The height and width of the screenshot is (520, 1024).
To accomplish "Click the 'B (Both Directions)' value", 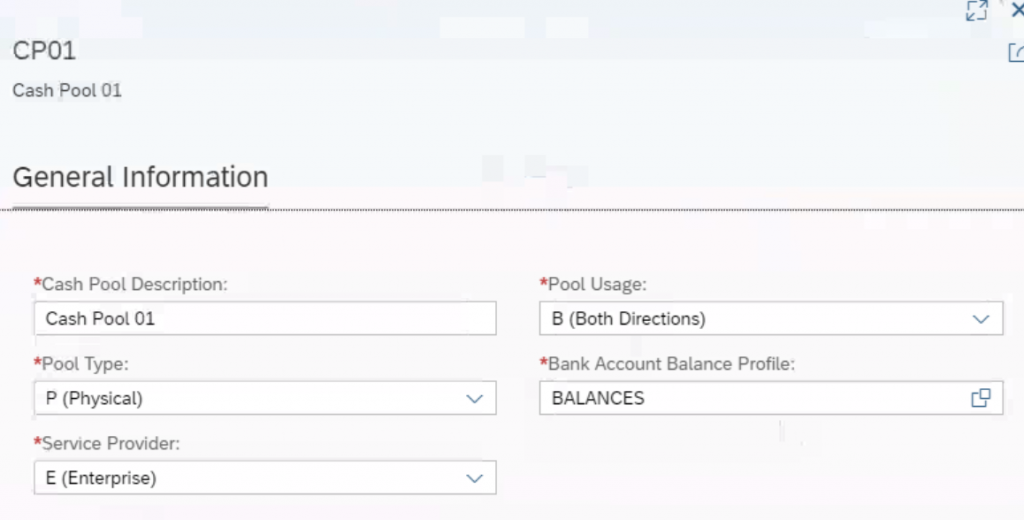I will (x=628, y=319).
